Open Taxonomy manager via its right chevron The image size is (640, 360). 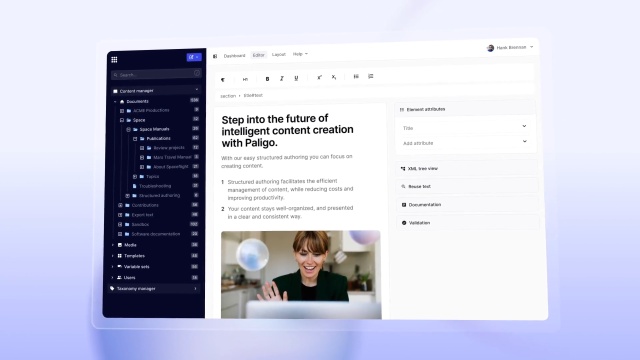196,289
